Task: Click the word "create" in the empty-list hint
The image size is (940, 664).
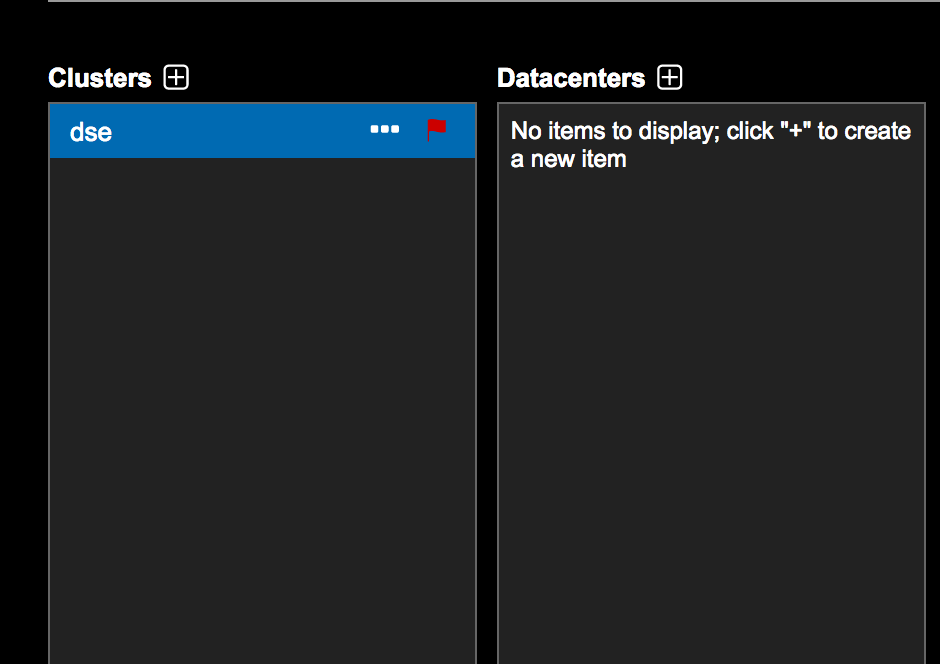Action: pyautogui.click(x=878, y=132)
